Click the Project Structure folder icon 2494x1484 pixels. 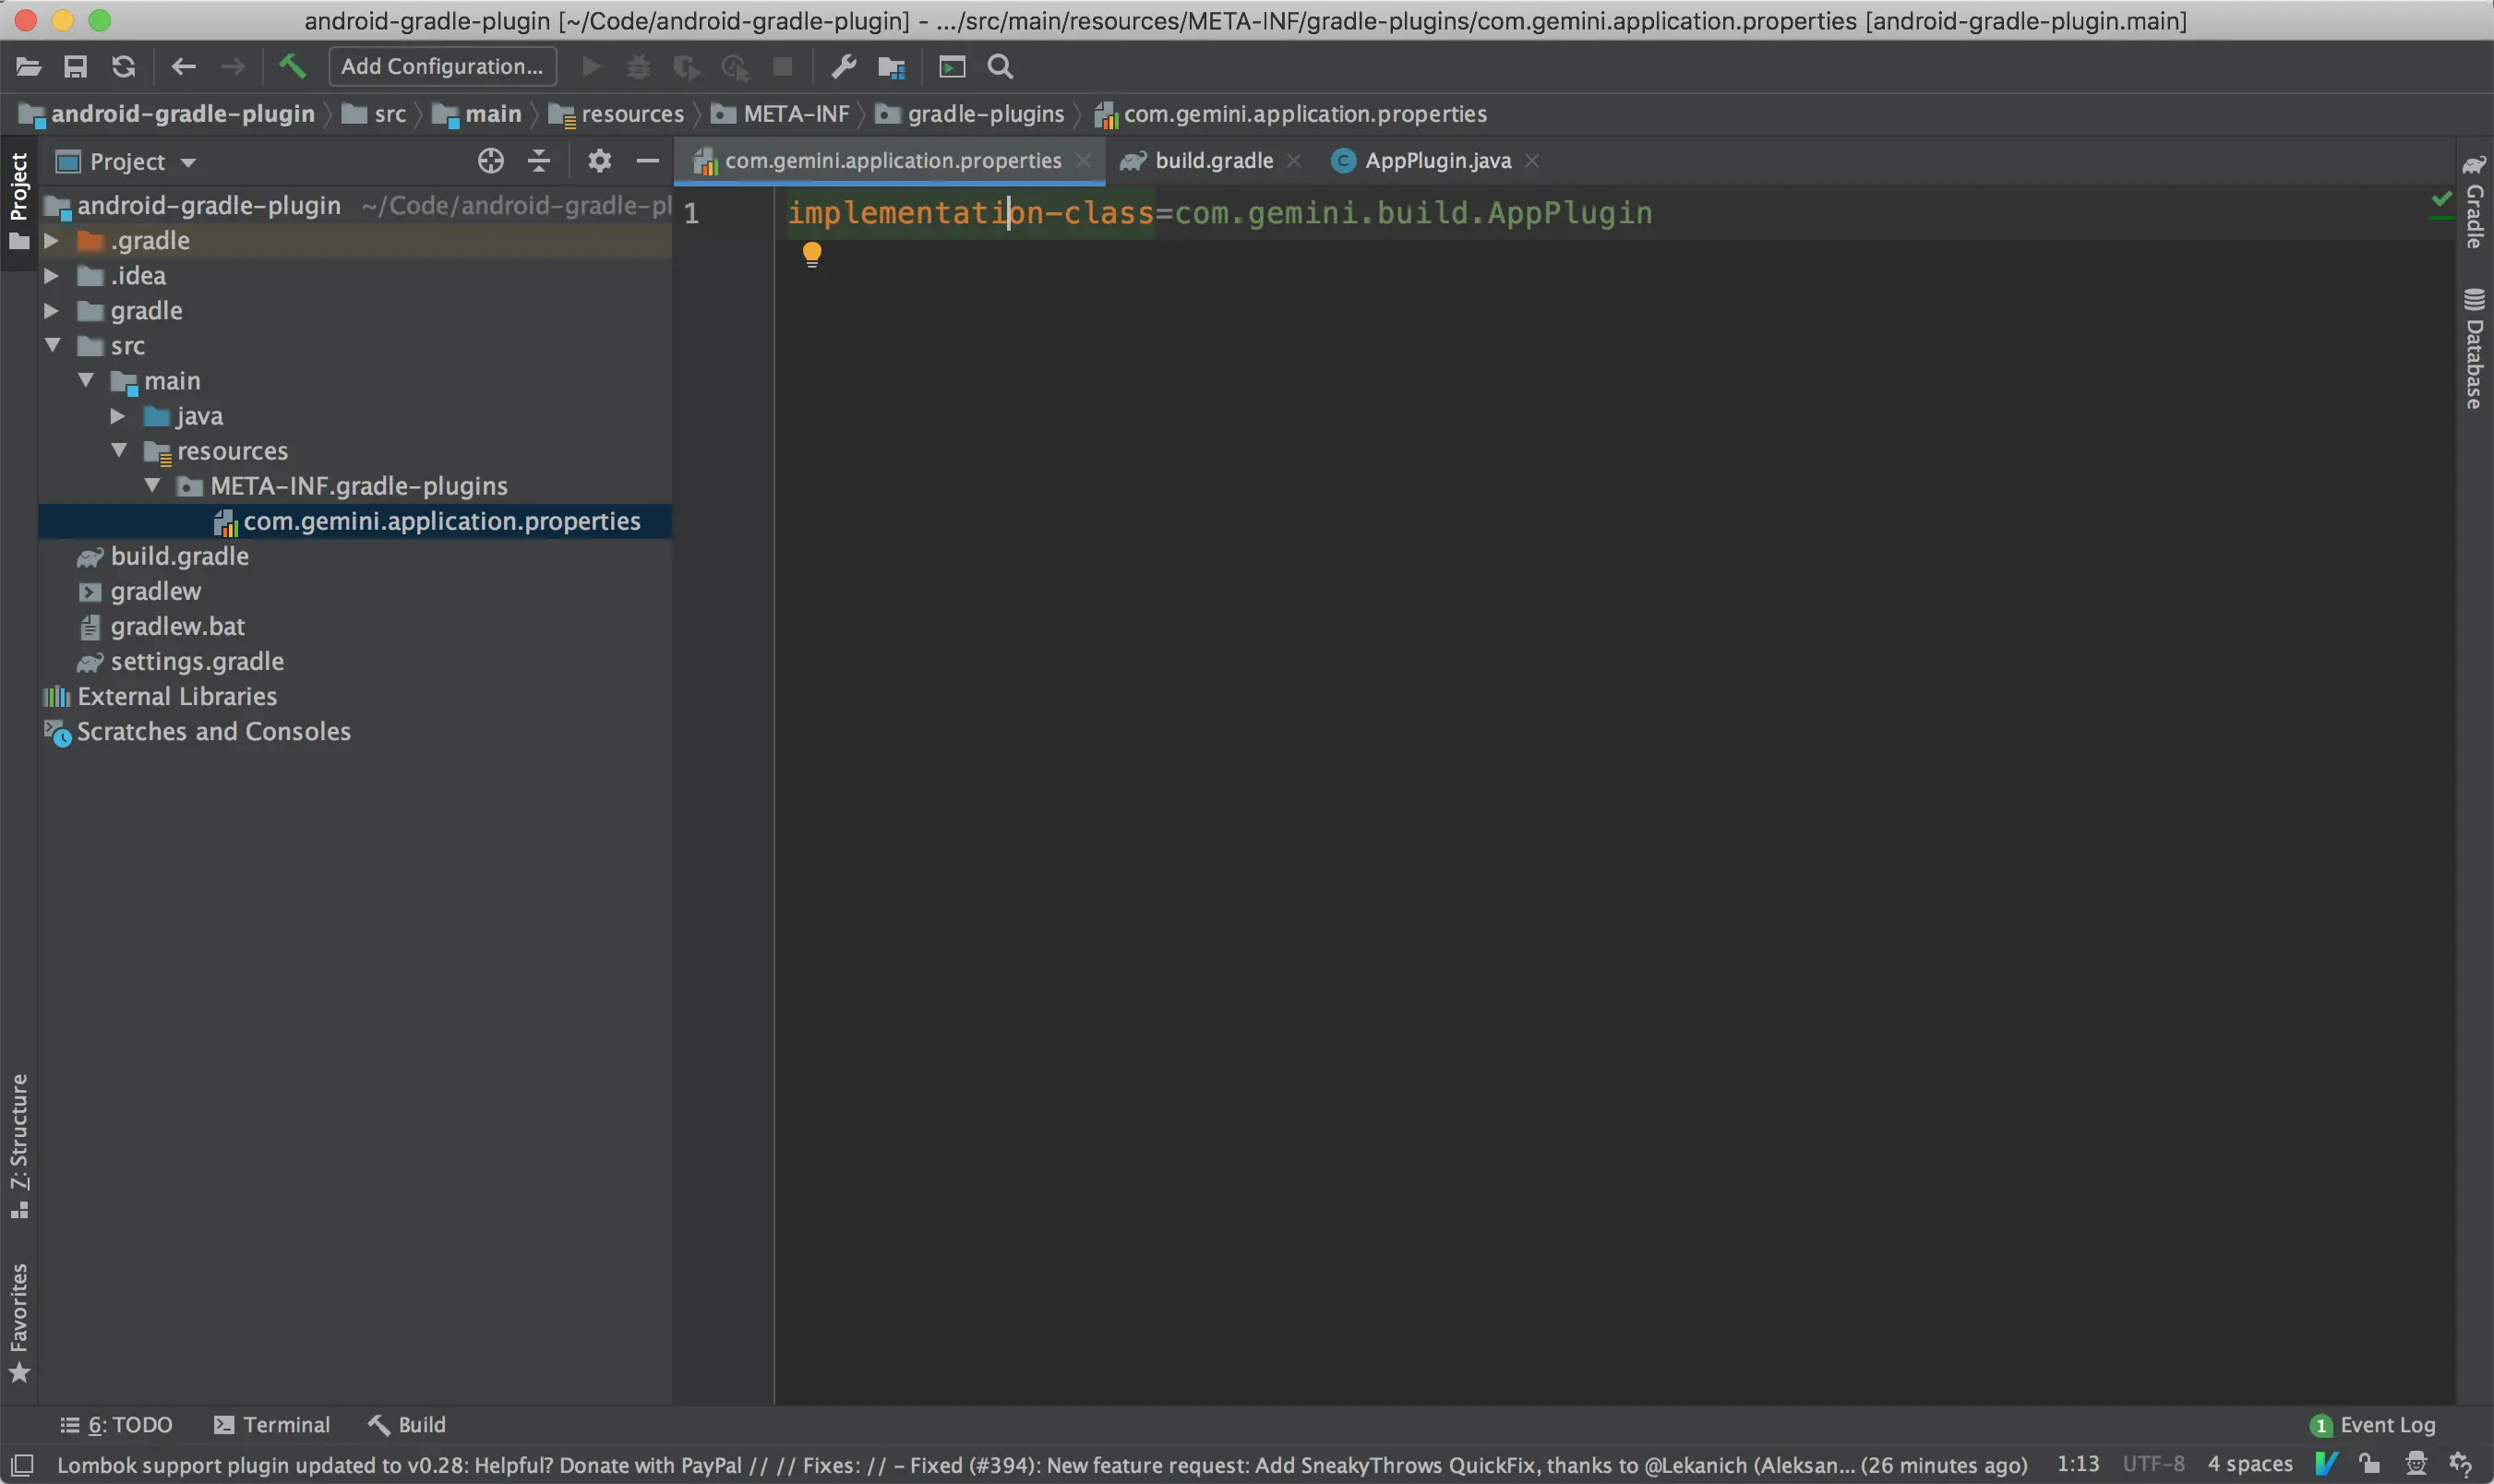click(x=890, y=67)
